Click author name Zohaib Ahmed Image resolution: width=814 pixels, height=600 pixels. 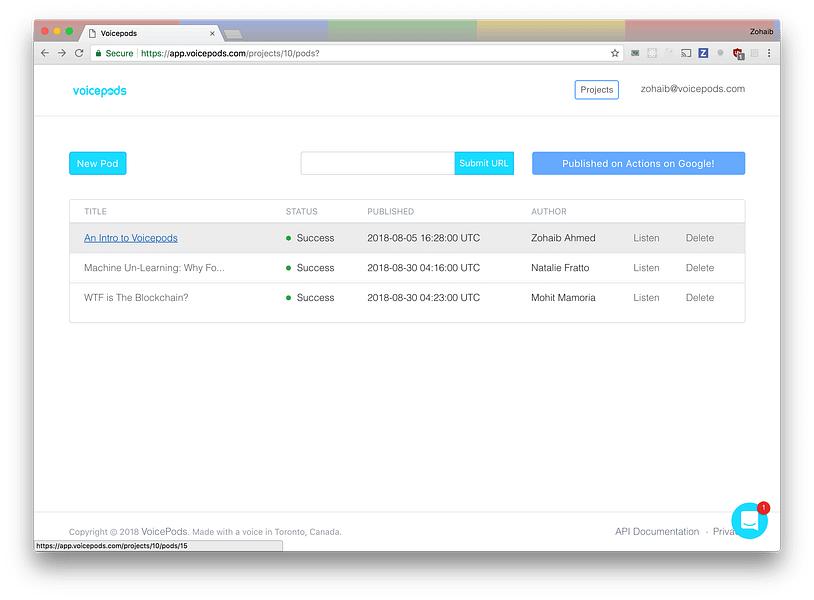(563, 238)
